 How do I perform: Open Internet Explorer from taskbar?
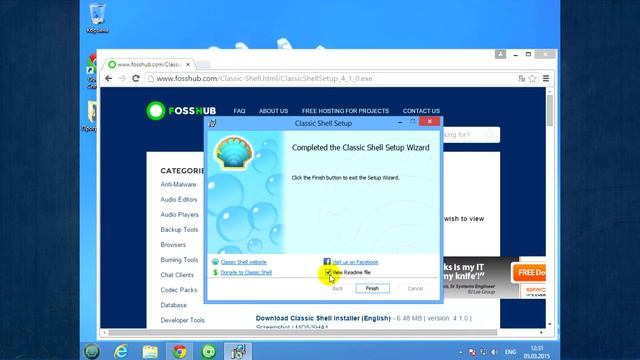[x=121, y=351]
